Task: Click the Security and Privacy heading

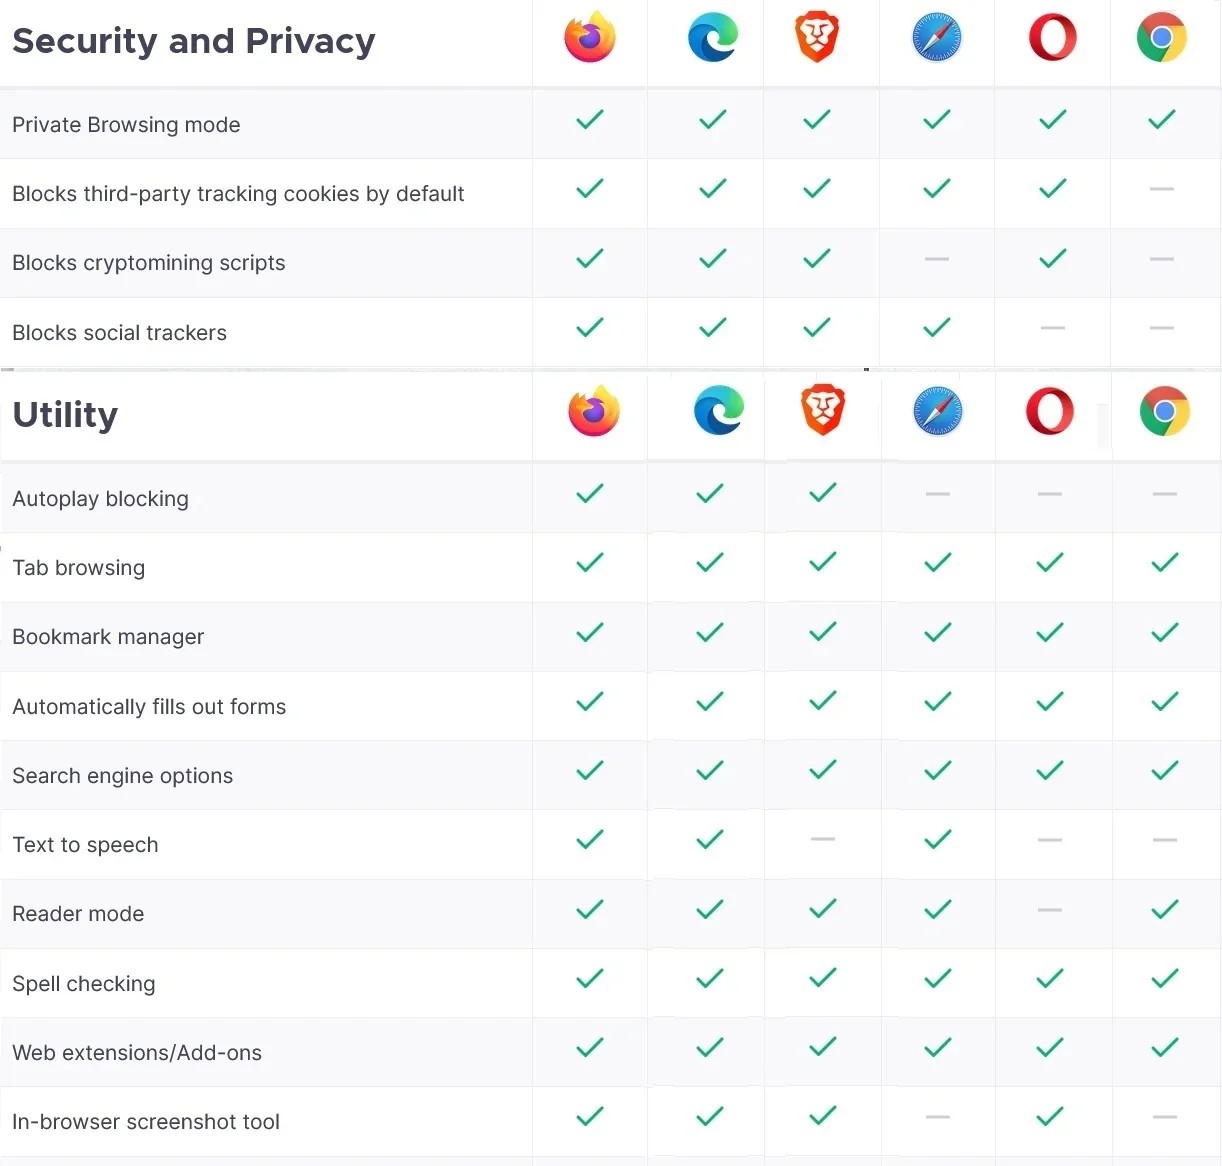Action: click(x=194, y=41)
